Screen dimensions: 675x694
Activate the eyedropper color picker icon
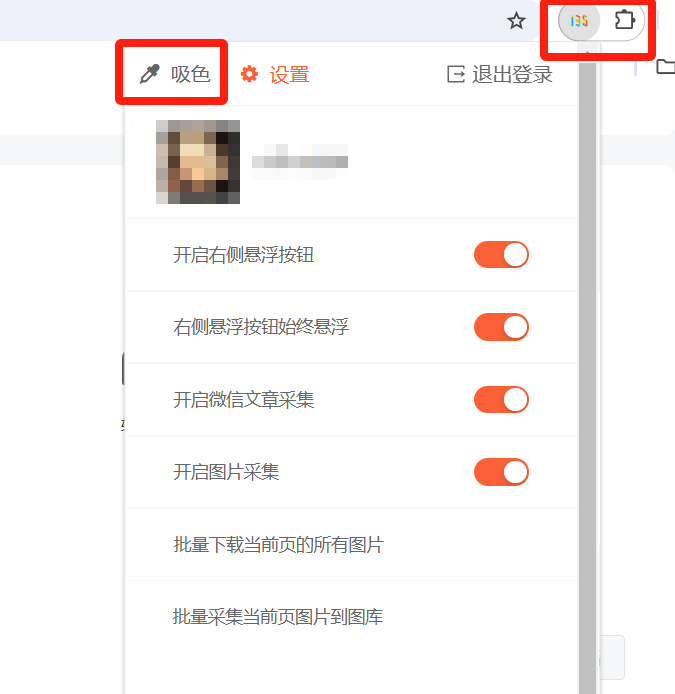tap(150, 74)
